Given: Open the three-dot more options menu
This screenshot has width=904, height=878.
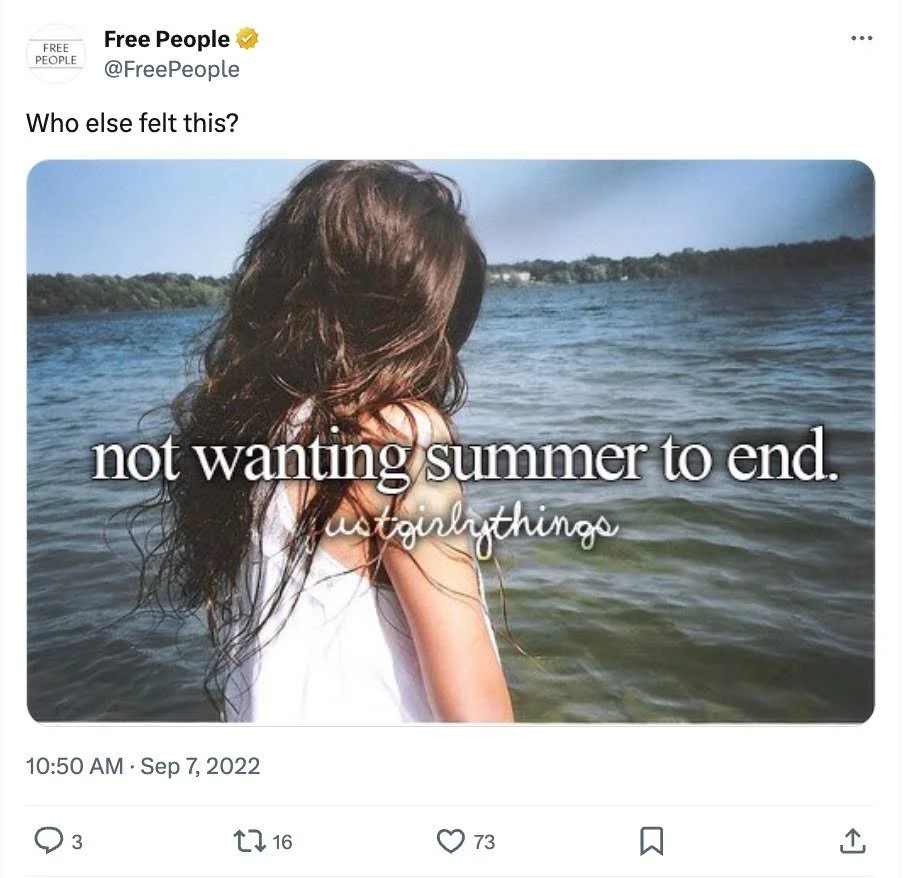Looking at the screenshot, I should (x=861, y=39).
